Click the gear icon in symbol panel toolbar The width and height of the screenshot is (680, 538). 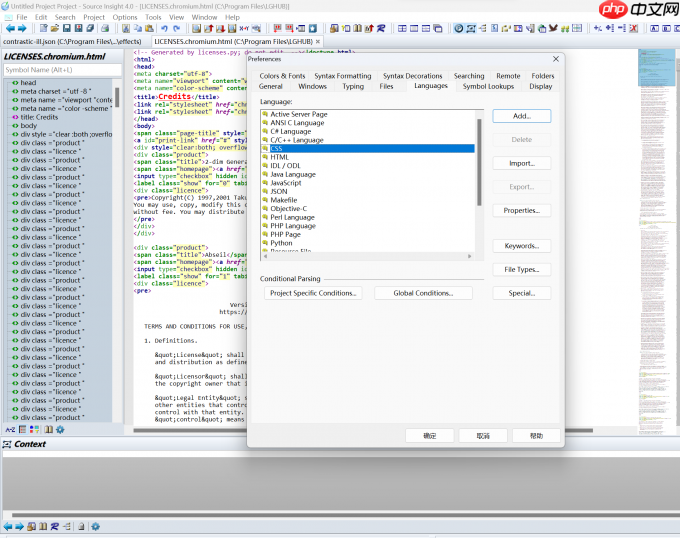pyautogui.click(x=59, y=429)
